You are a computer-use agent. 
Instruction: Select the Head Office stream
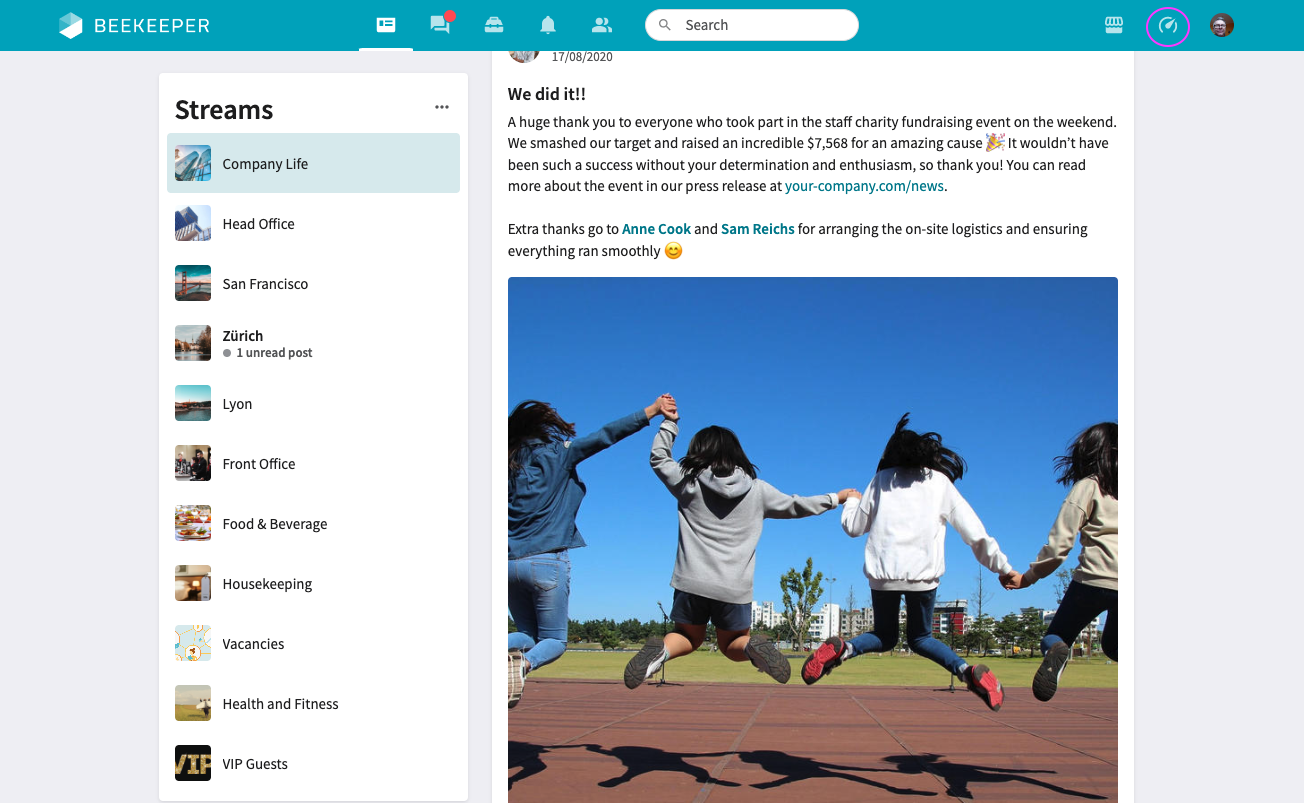click(x=313, y=224)
